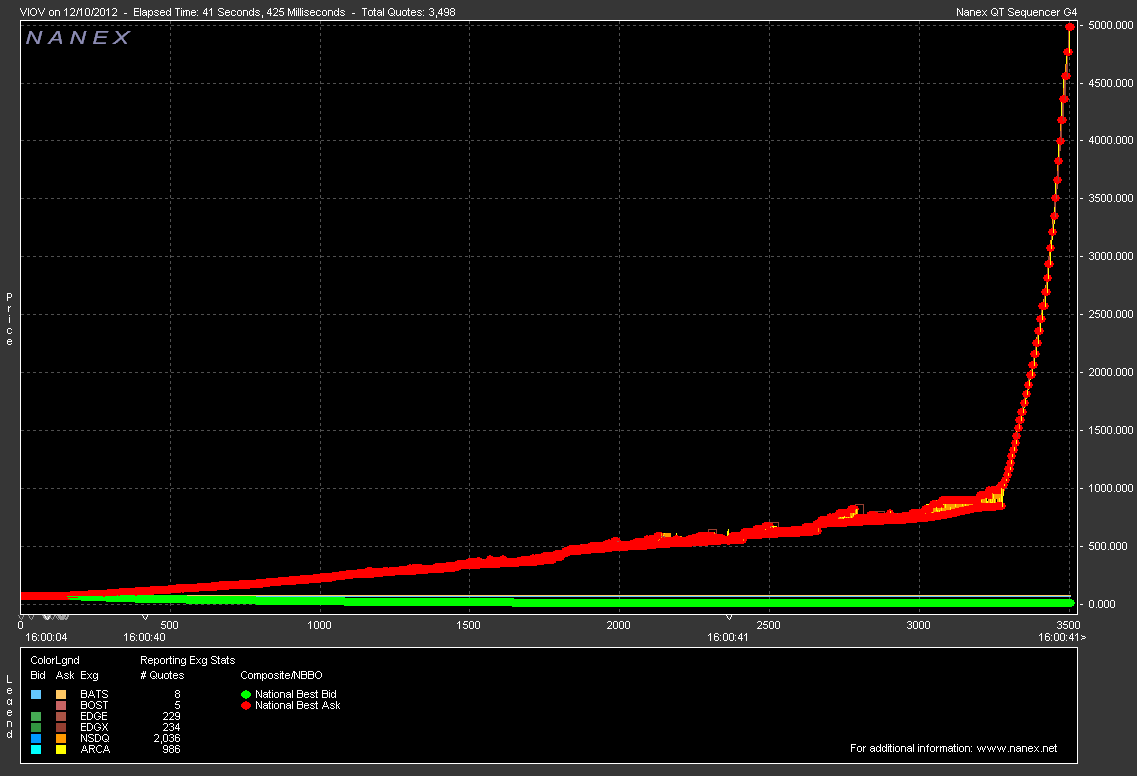Click the '3500' quote-sequence axis label
1137x776 pixels.
(x=1069, y=625)
